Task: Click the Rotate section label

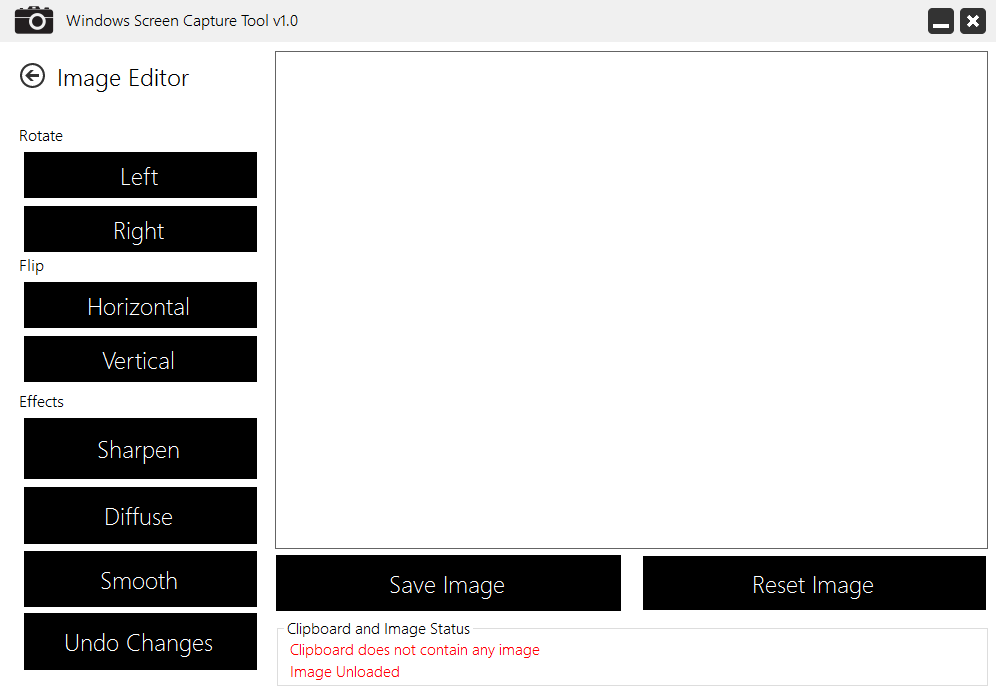Action: point(41,135)
